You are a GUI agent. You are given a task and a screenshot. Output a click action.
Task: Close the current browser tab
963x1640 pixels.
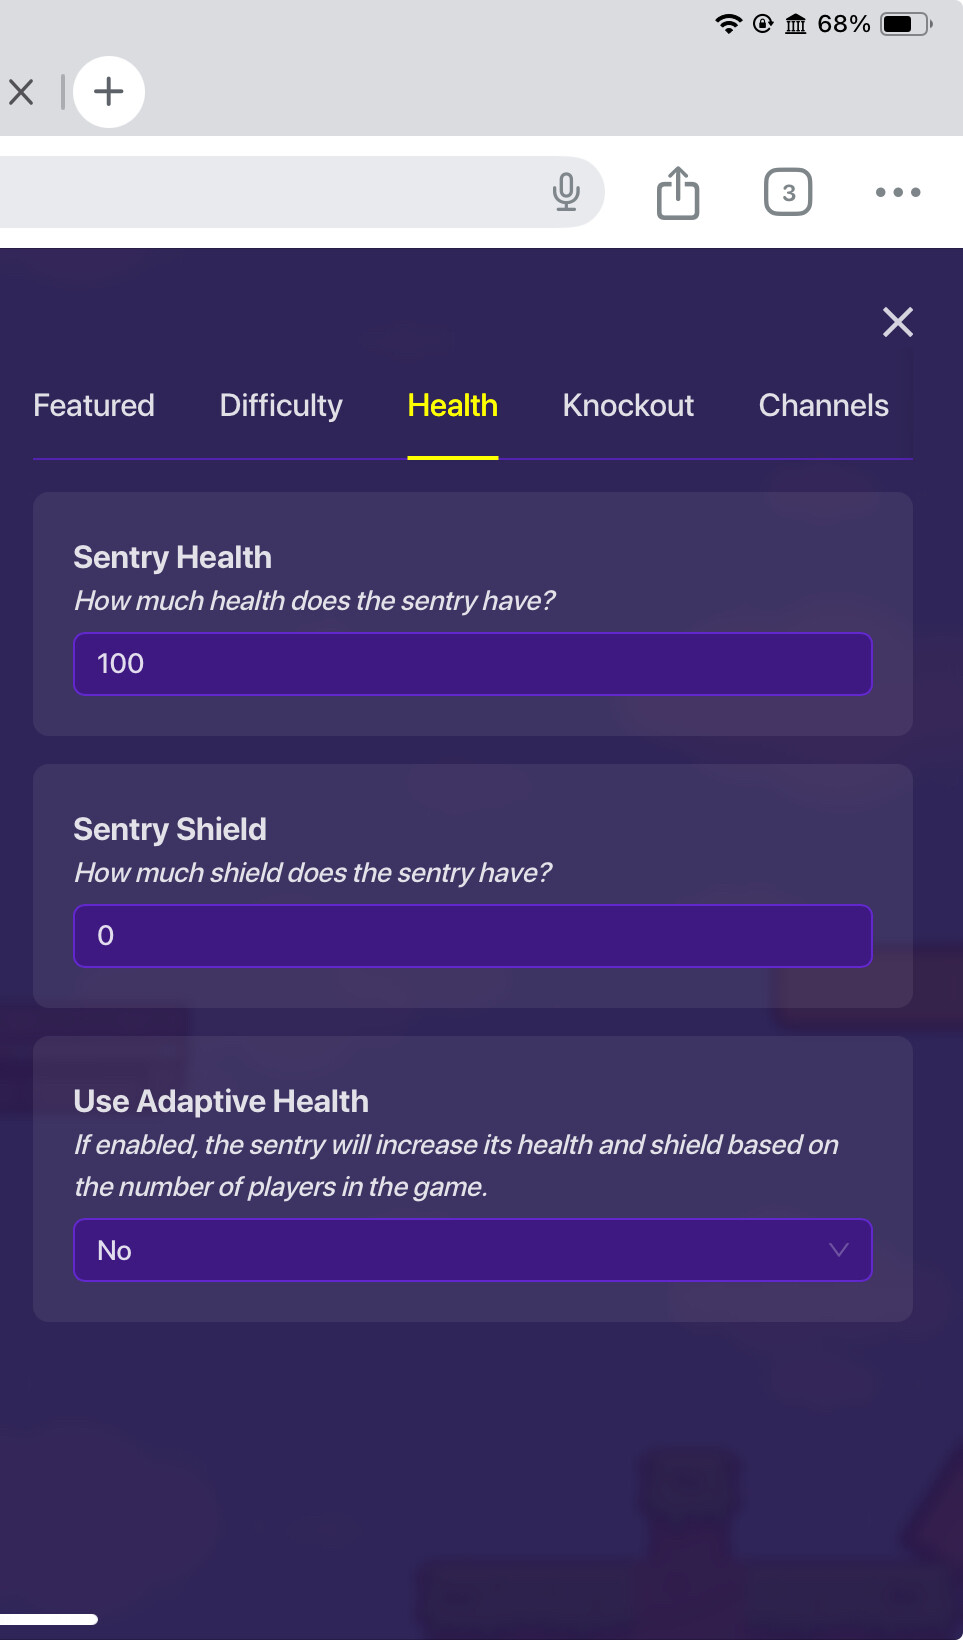pyautogui.click(x=21, y=92)
